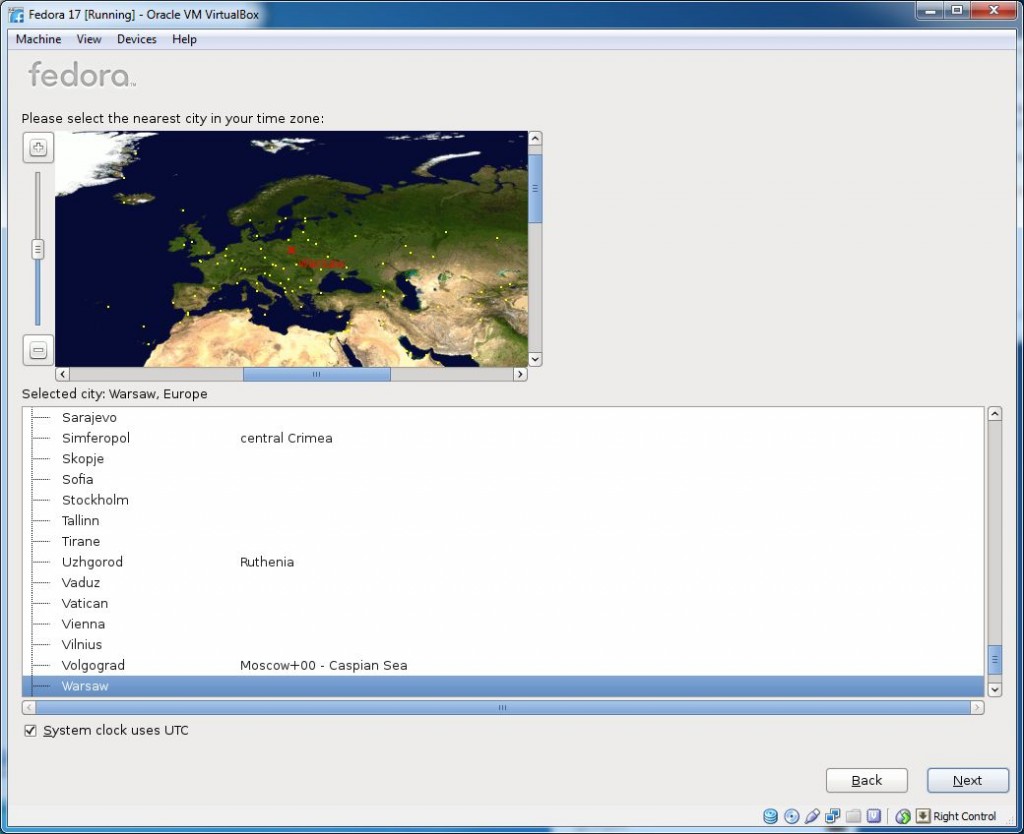Image resolution: width=1024 pixels, height=834 pixels.
Task: Select Vaduz in the city list
Action: (x=503, y=583)
